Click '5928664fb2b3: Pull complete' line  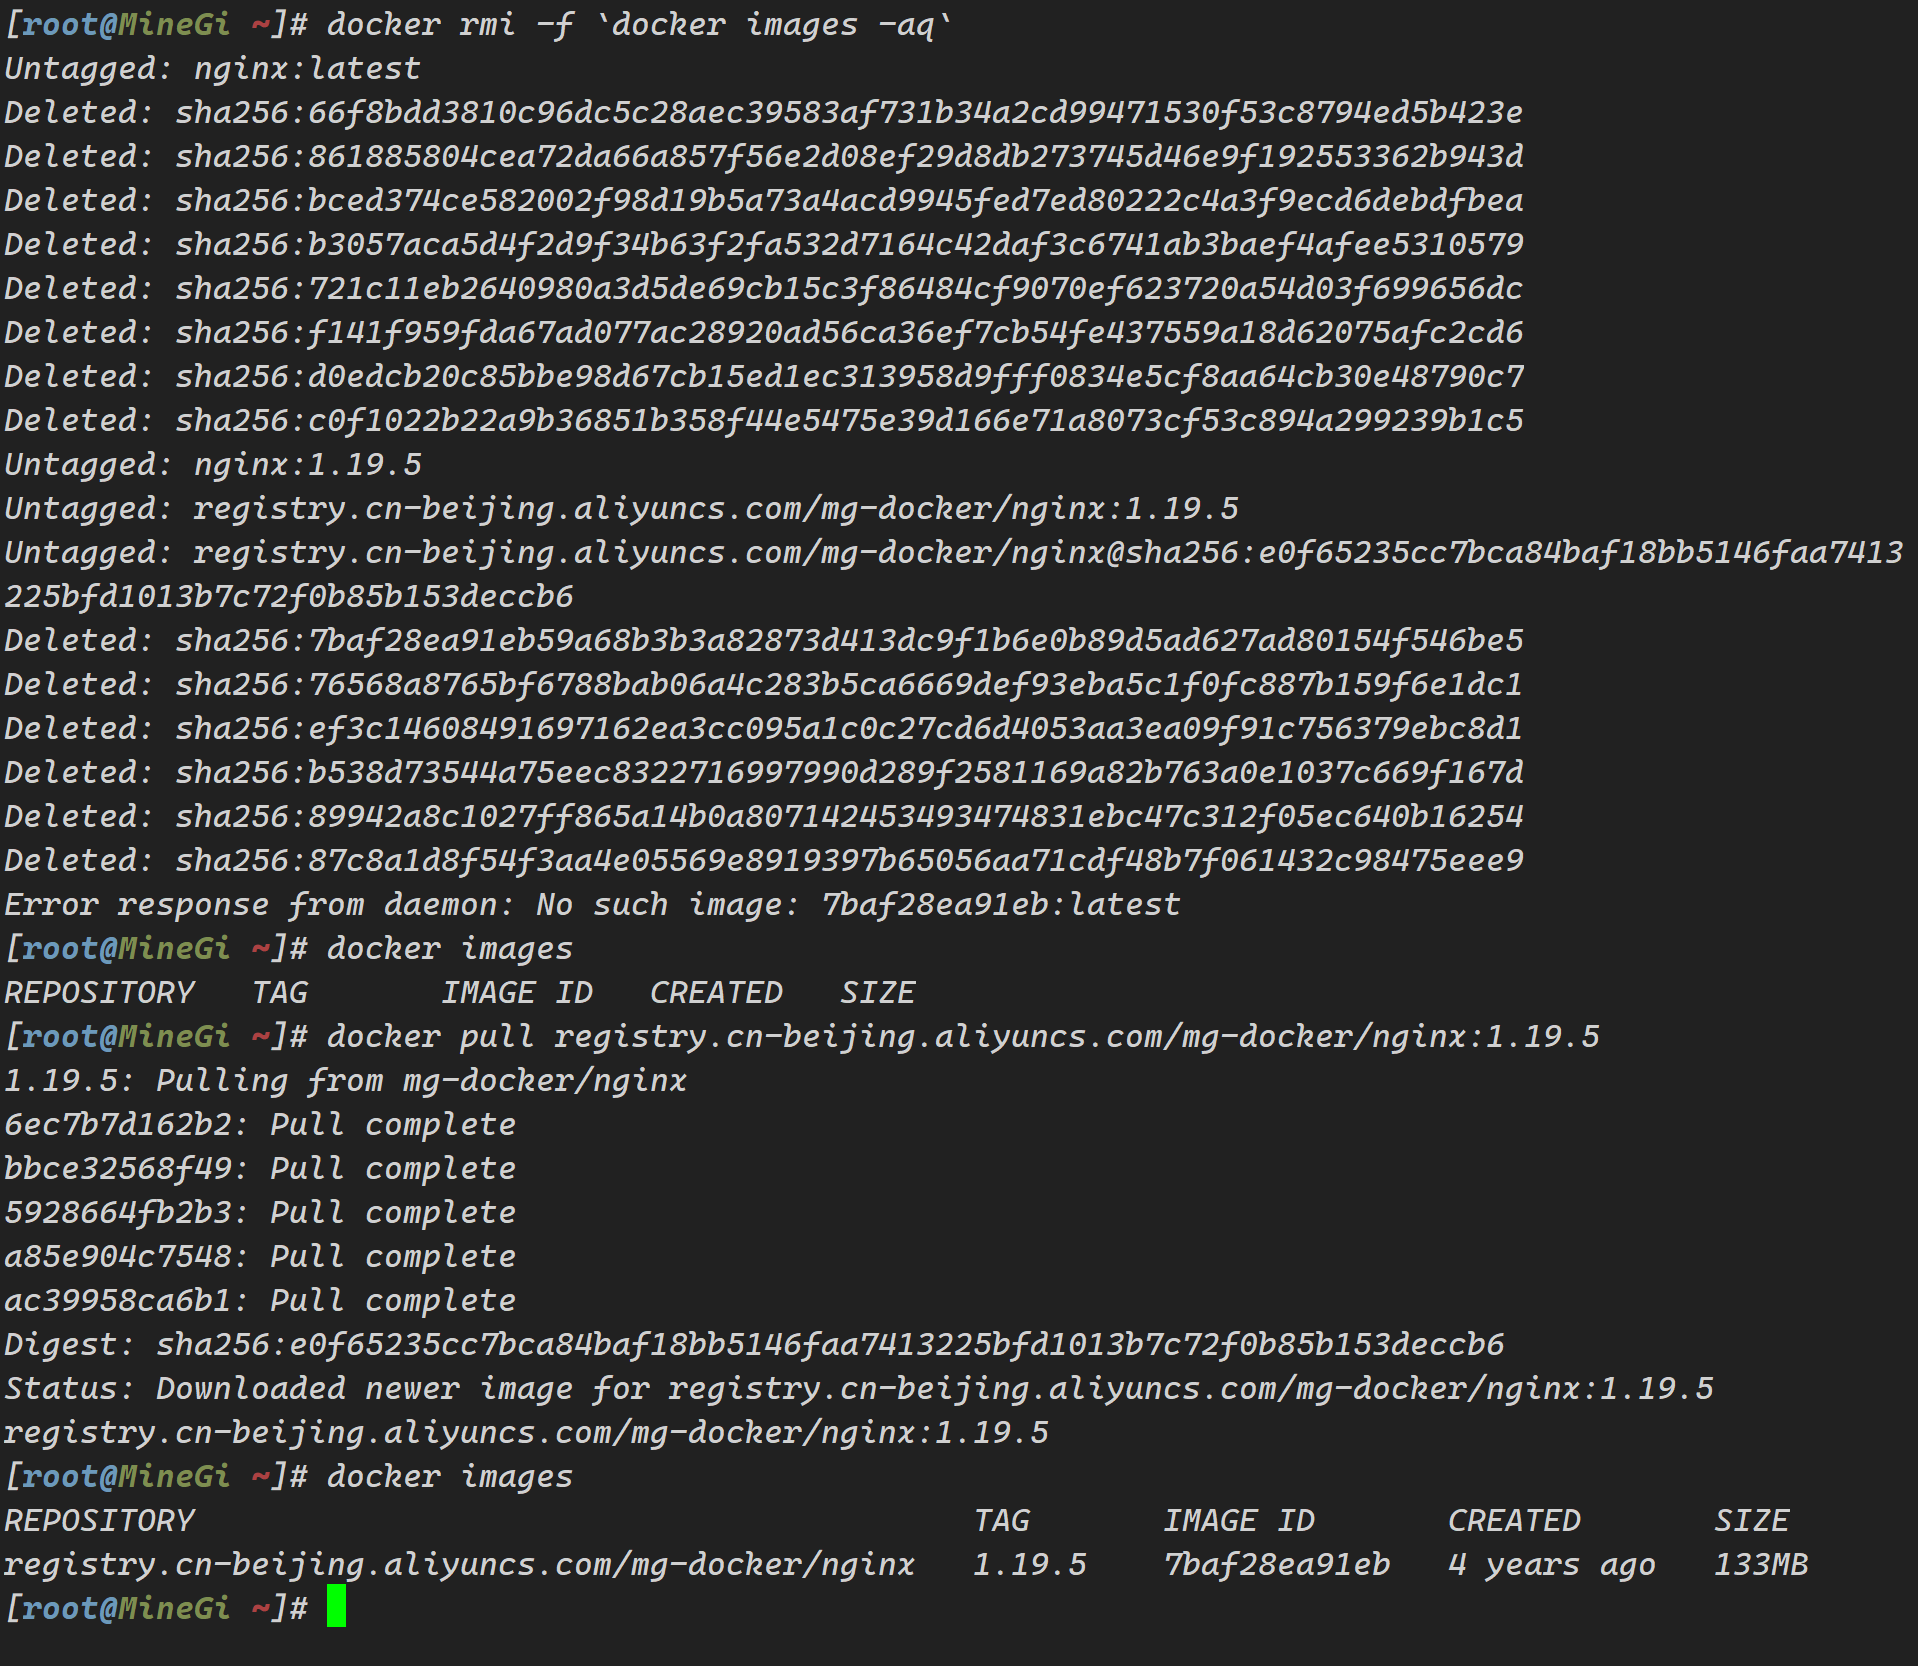point(260,1212)
